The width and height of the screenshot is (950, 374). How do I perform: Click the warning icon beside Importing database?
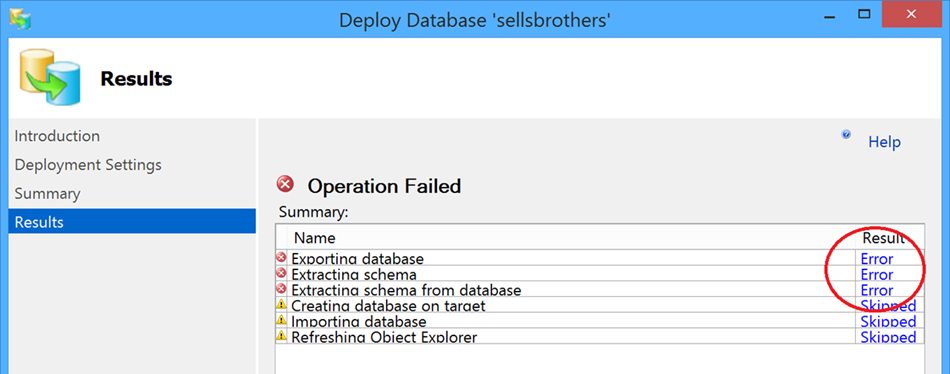(281, 319)
